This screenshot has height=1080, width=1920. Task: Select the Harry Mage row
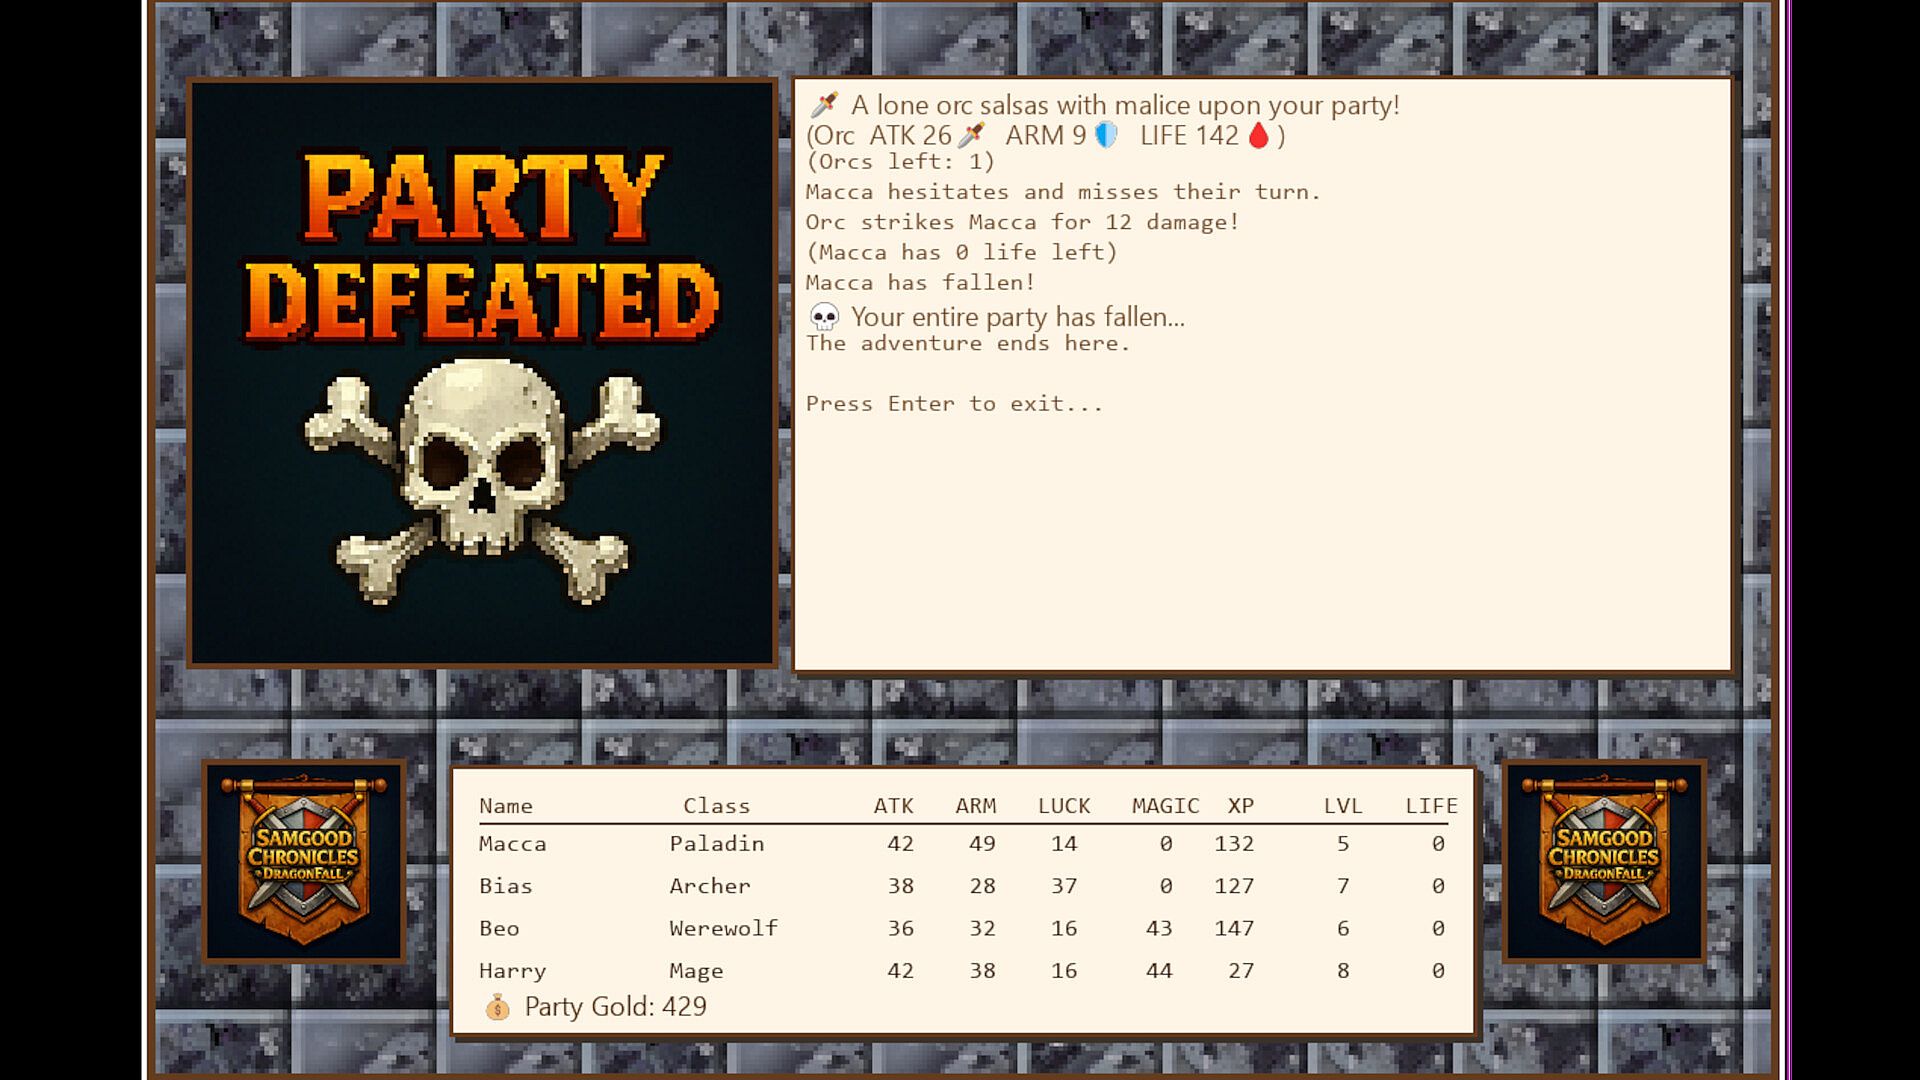(x=965, y=970)
